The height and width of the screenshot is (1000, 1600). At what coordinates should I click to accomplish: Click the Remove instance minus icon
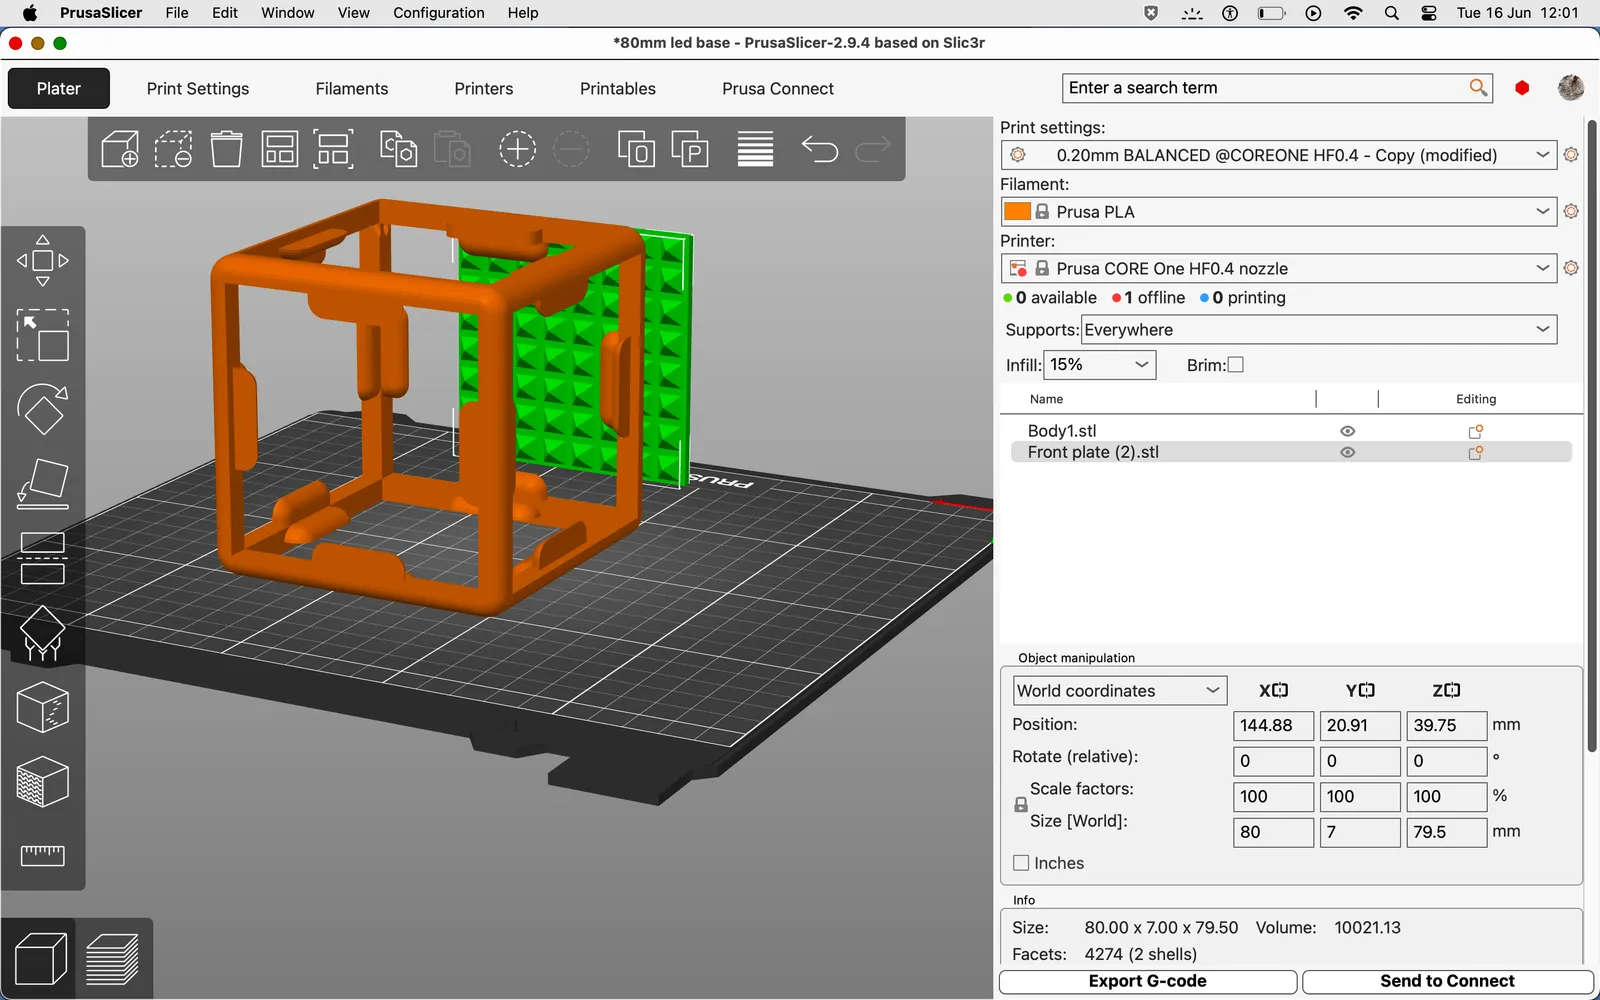[571, 150]
